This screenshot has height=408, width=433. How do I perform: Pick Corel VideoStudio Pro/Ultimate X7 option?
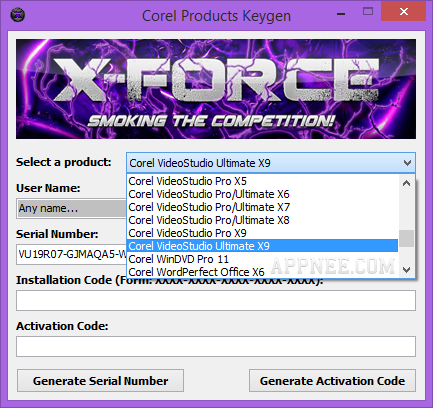click(x=209, y=207)
